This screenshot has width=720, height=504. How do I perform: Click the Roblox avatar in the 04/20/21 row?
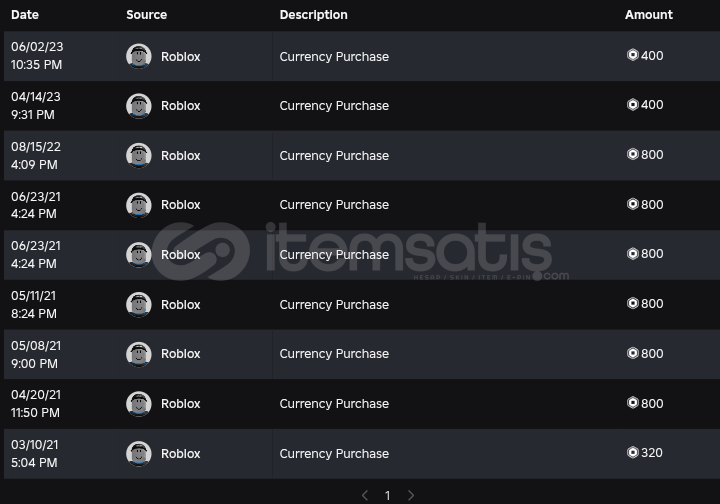pyautogui.click(x=139, y=404)
